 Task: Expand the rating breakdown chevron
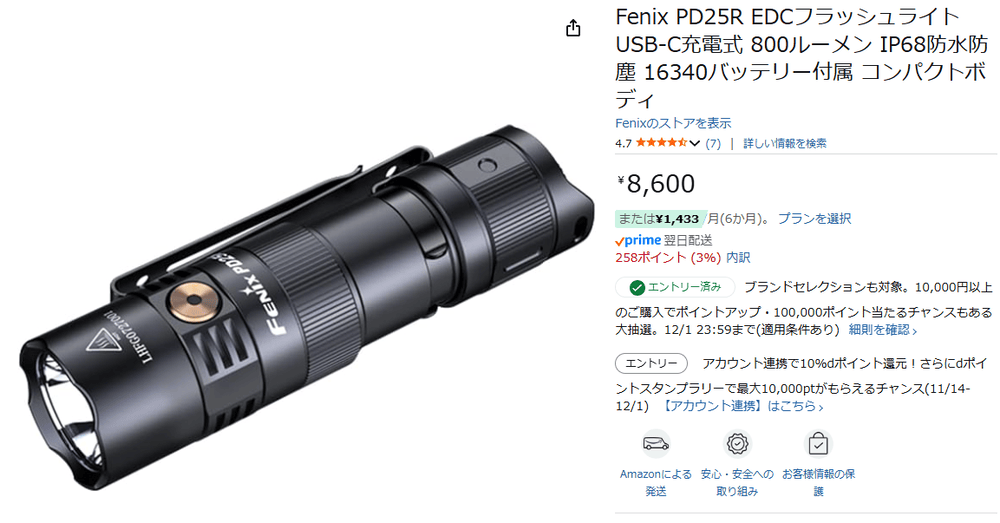695,144
